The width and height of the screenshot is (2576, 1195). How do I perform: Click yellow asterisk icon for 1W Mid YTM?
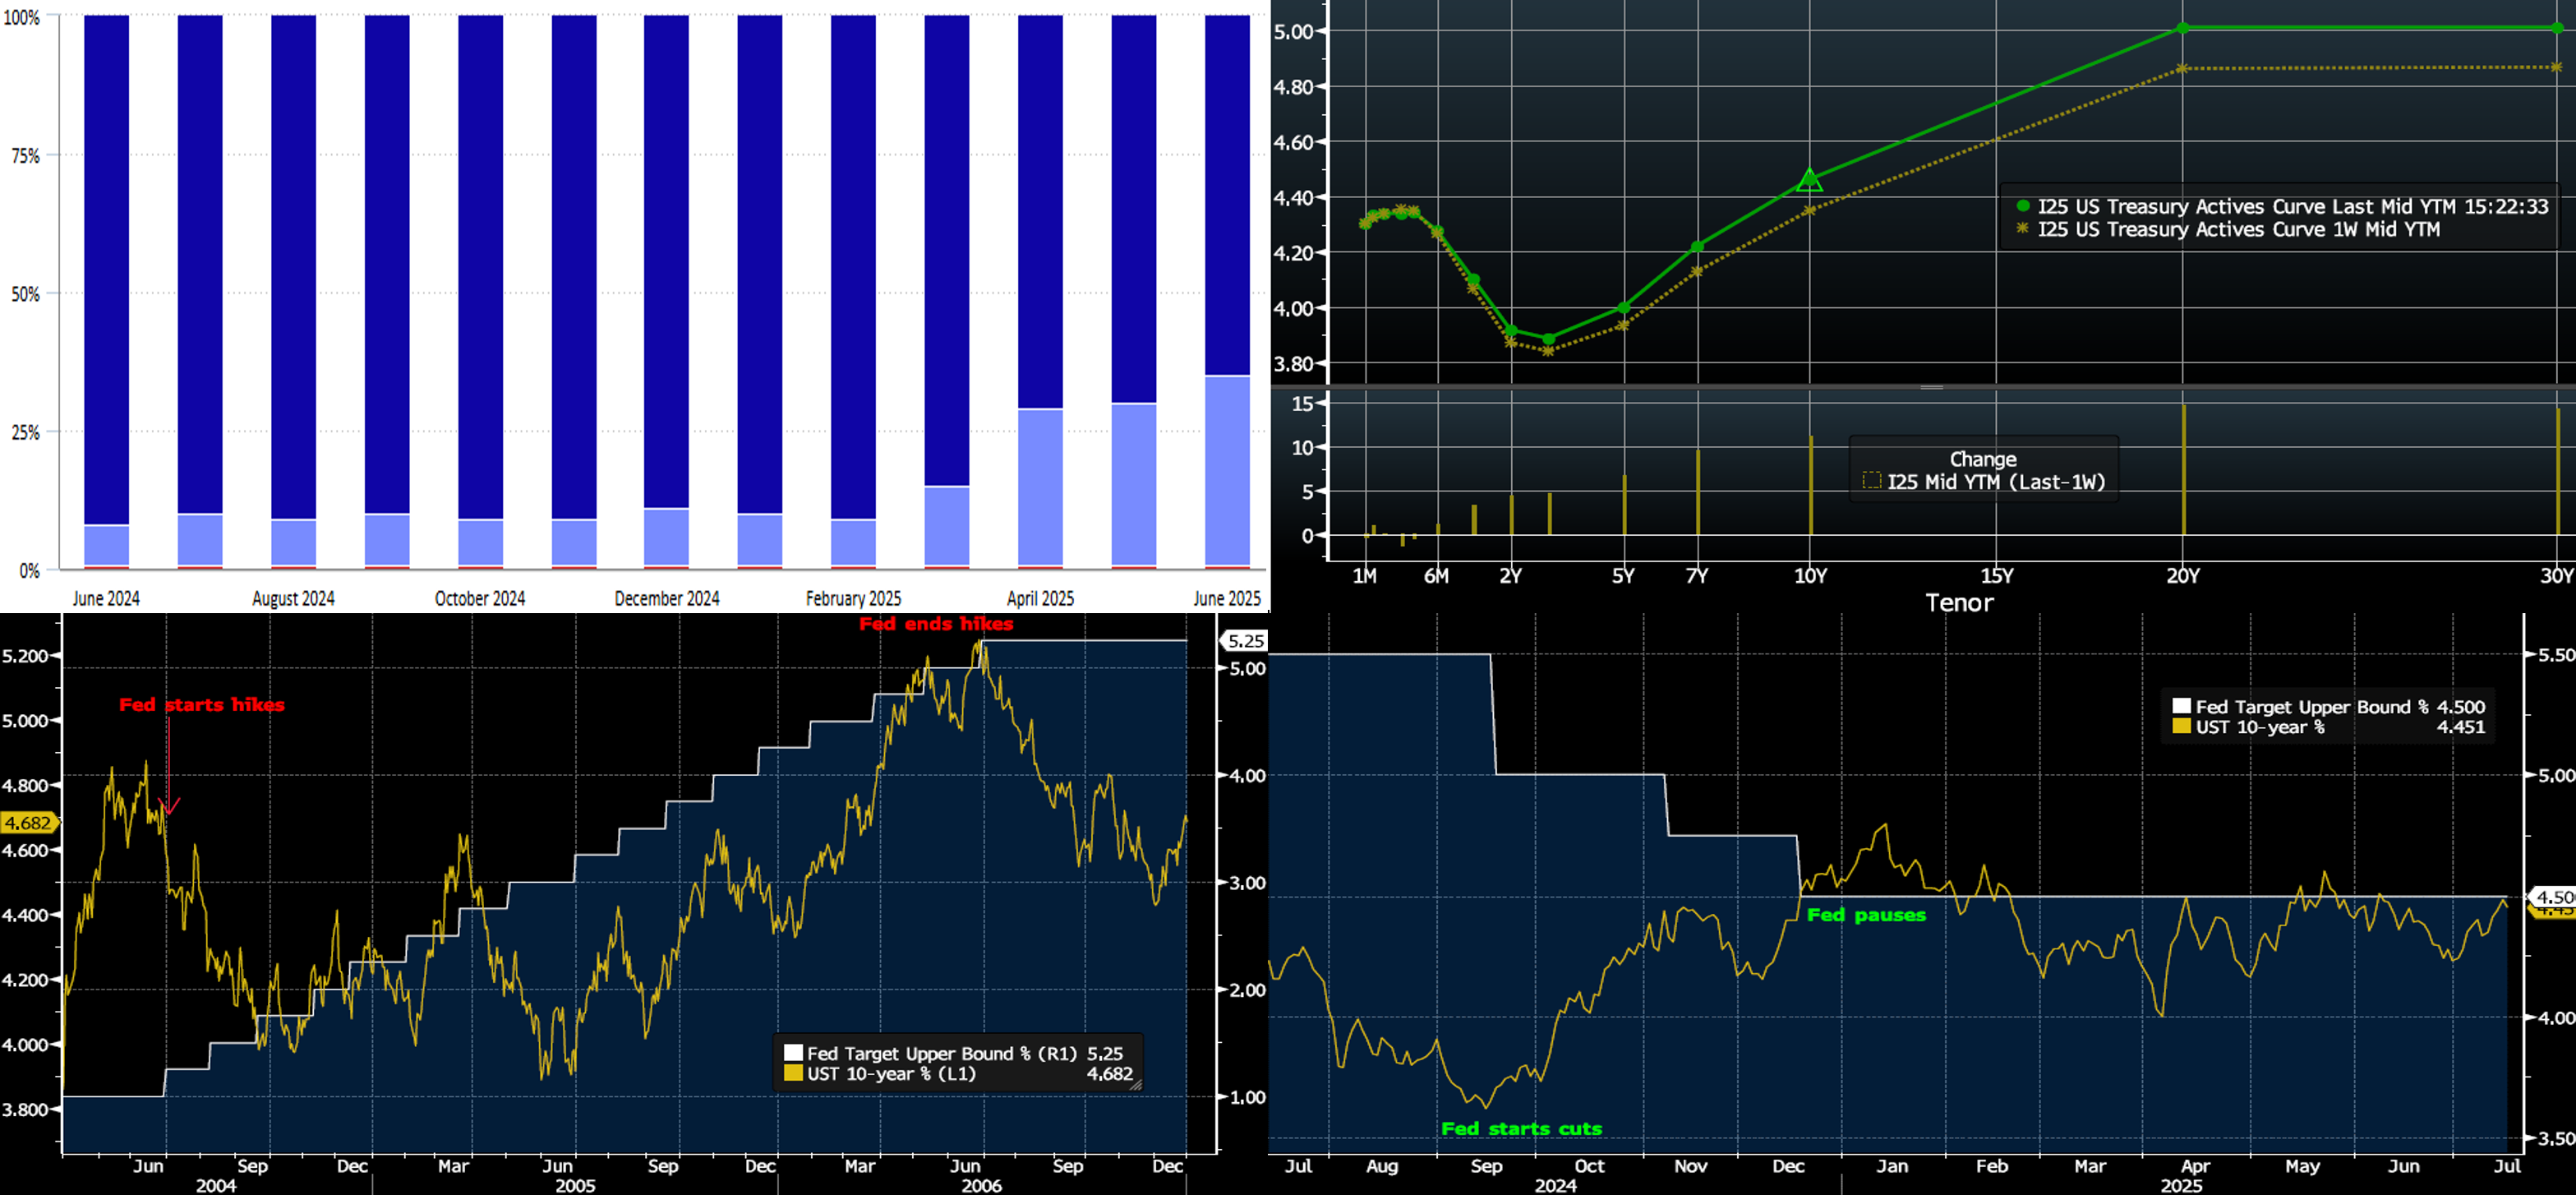point(2023,229)
